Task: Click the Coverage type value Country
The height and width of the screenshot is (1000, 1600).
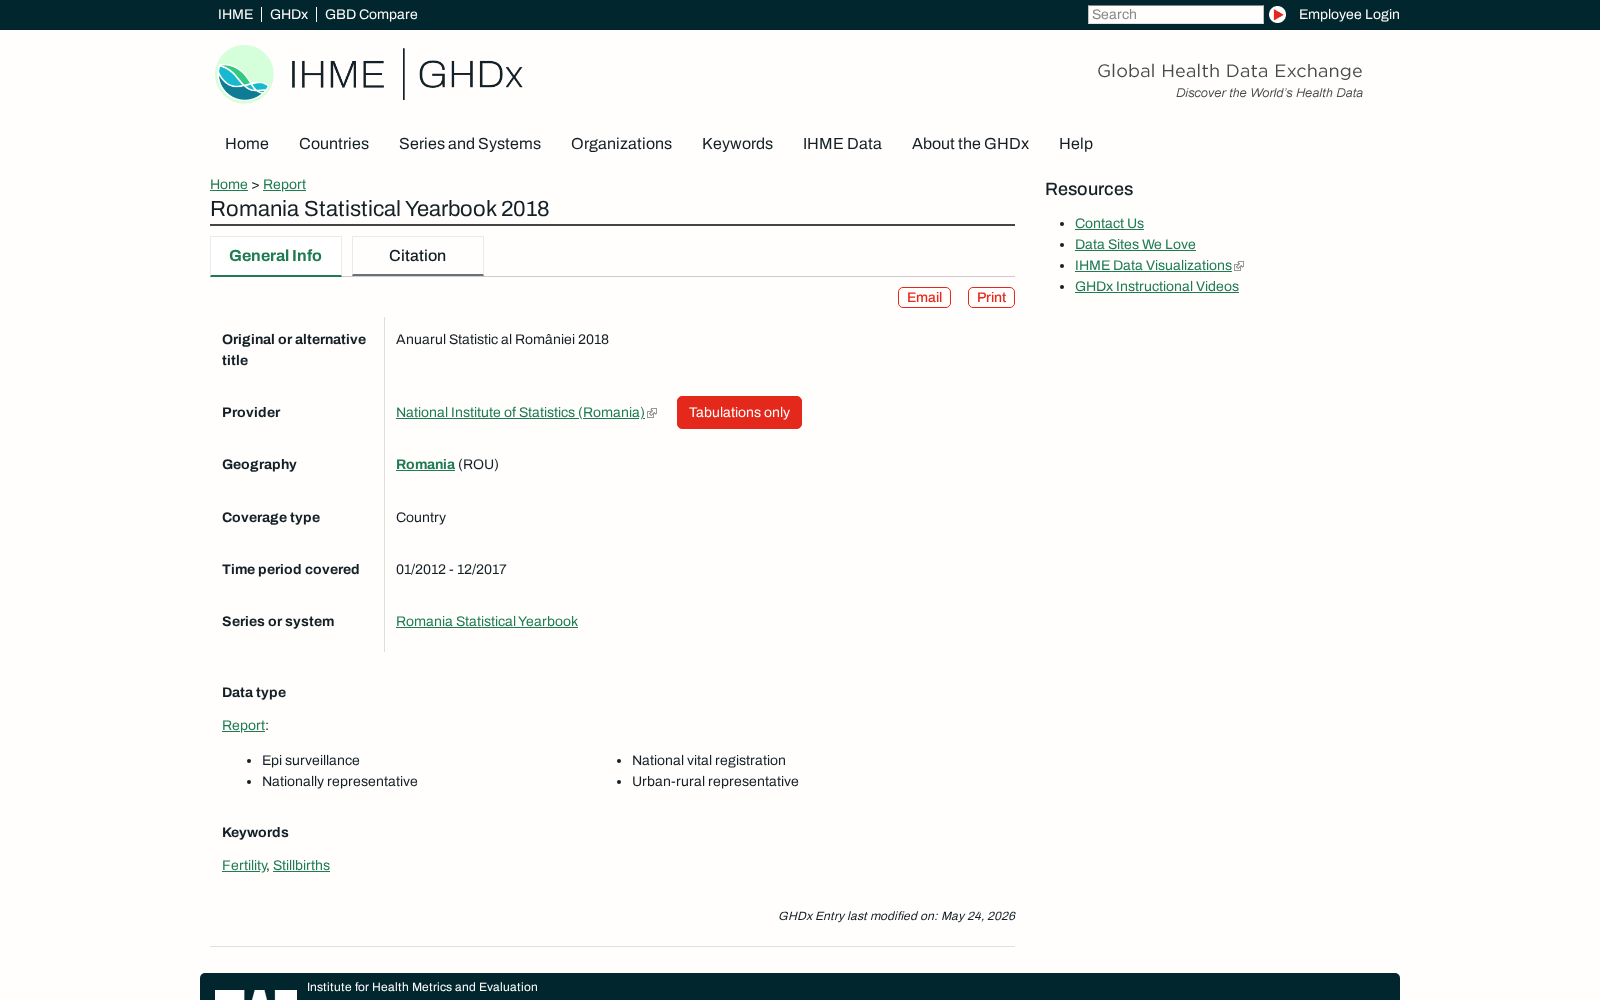Action: click(x=421, y=517)
